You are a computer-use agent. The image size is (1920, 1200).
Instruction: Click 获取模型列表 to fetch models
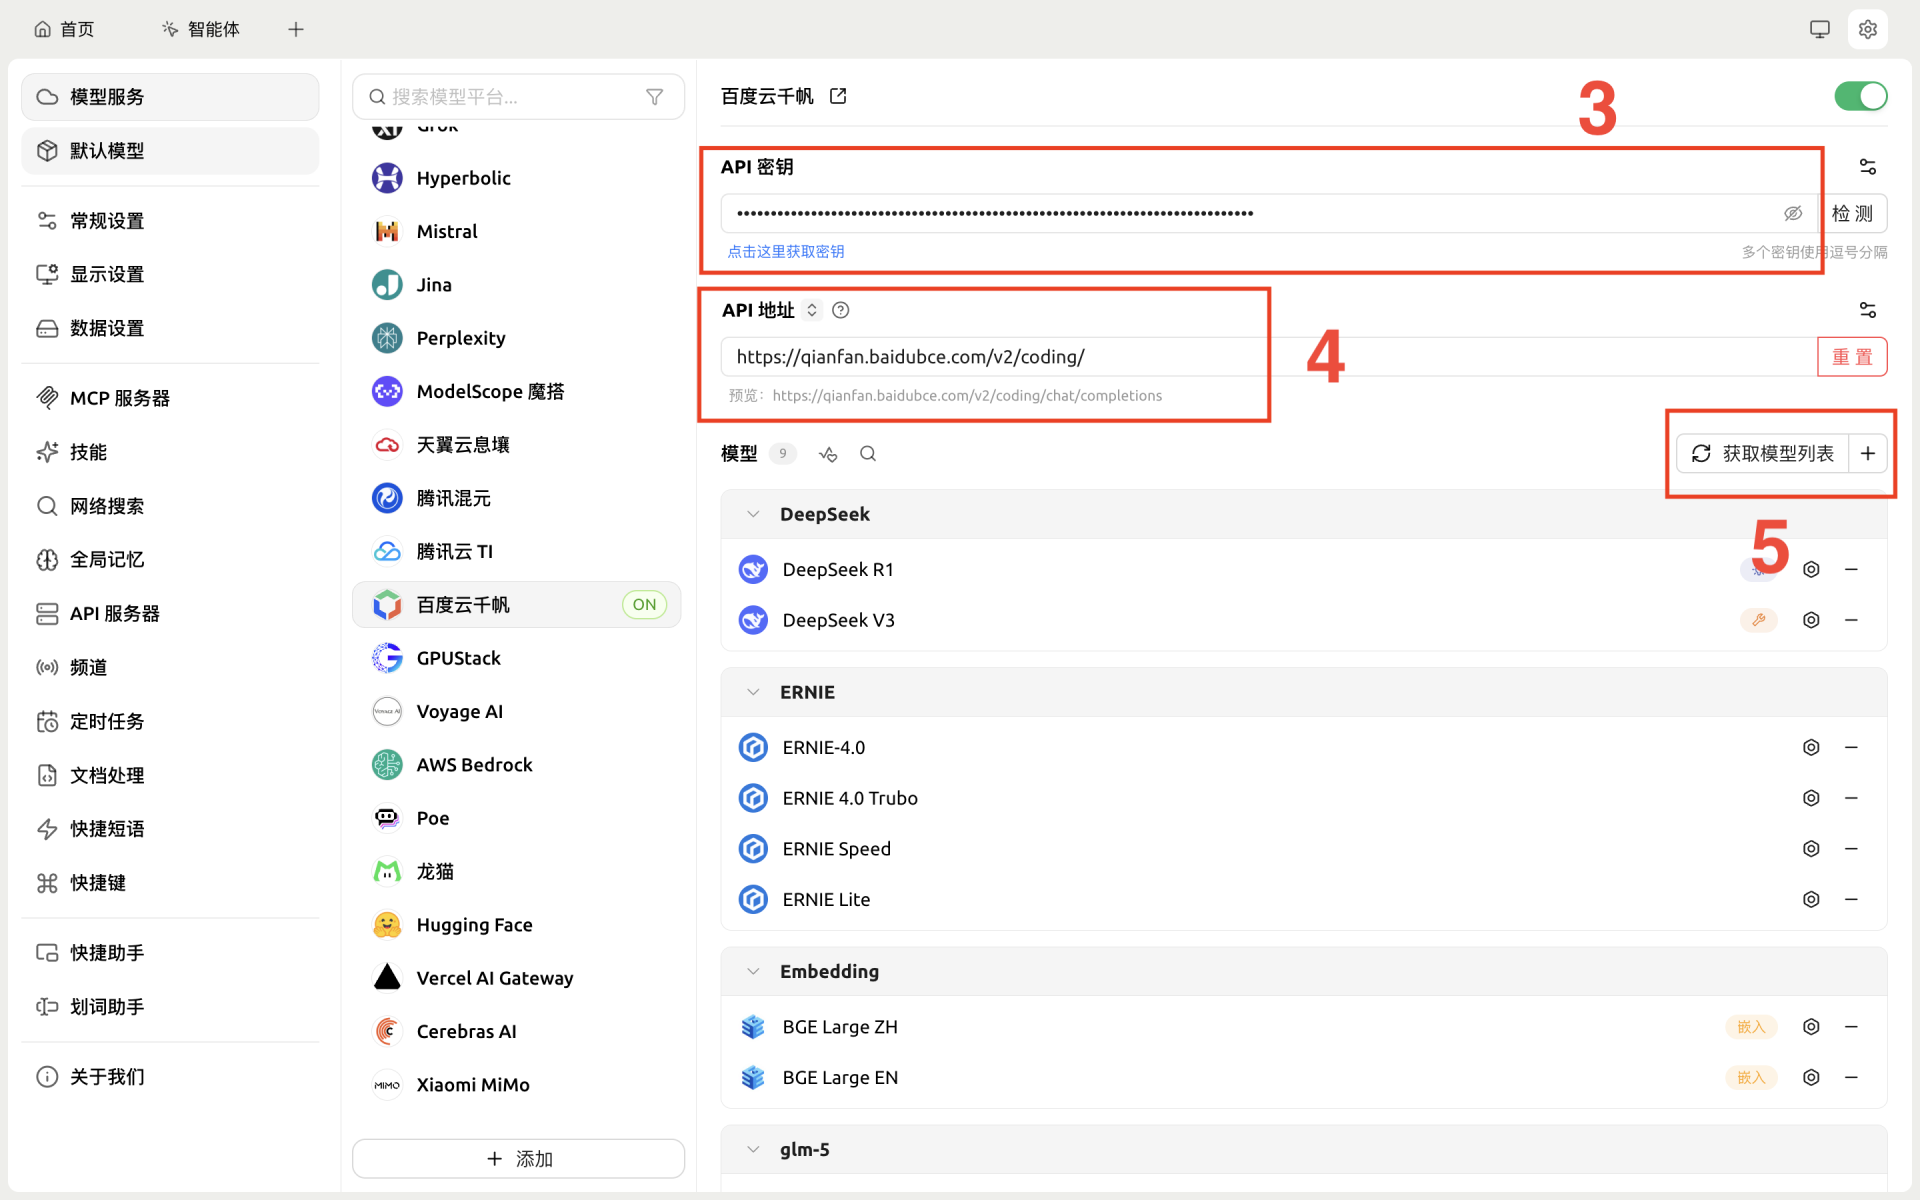point(1764,454)
